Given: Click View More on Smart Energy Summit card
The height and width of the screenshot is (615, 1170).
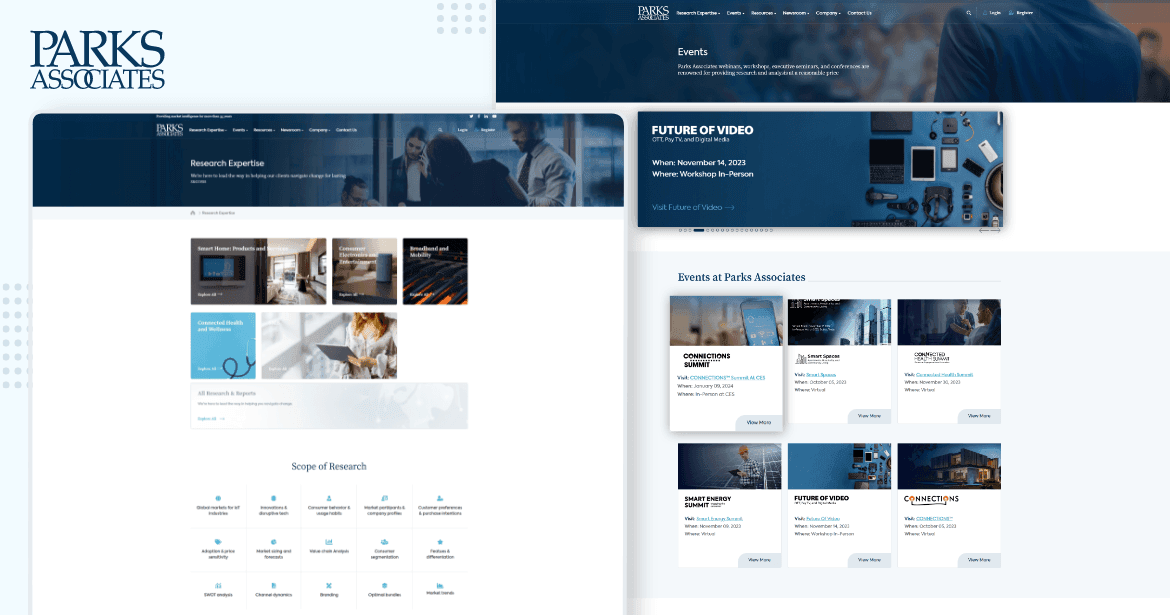Looking at the screenshot, I should (x=760, y=560).
